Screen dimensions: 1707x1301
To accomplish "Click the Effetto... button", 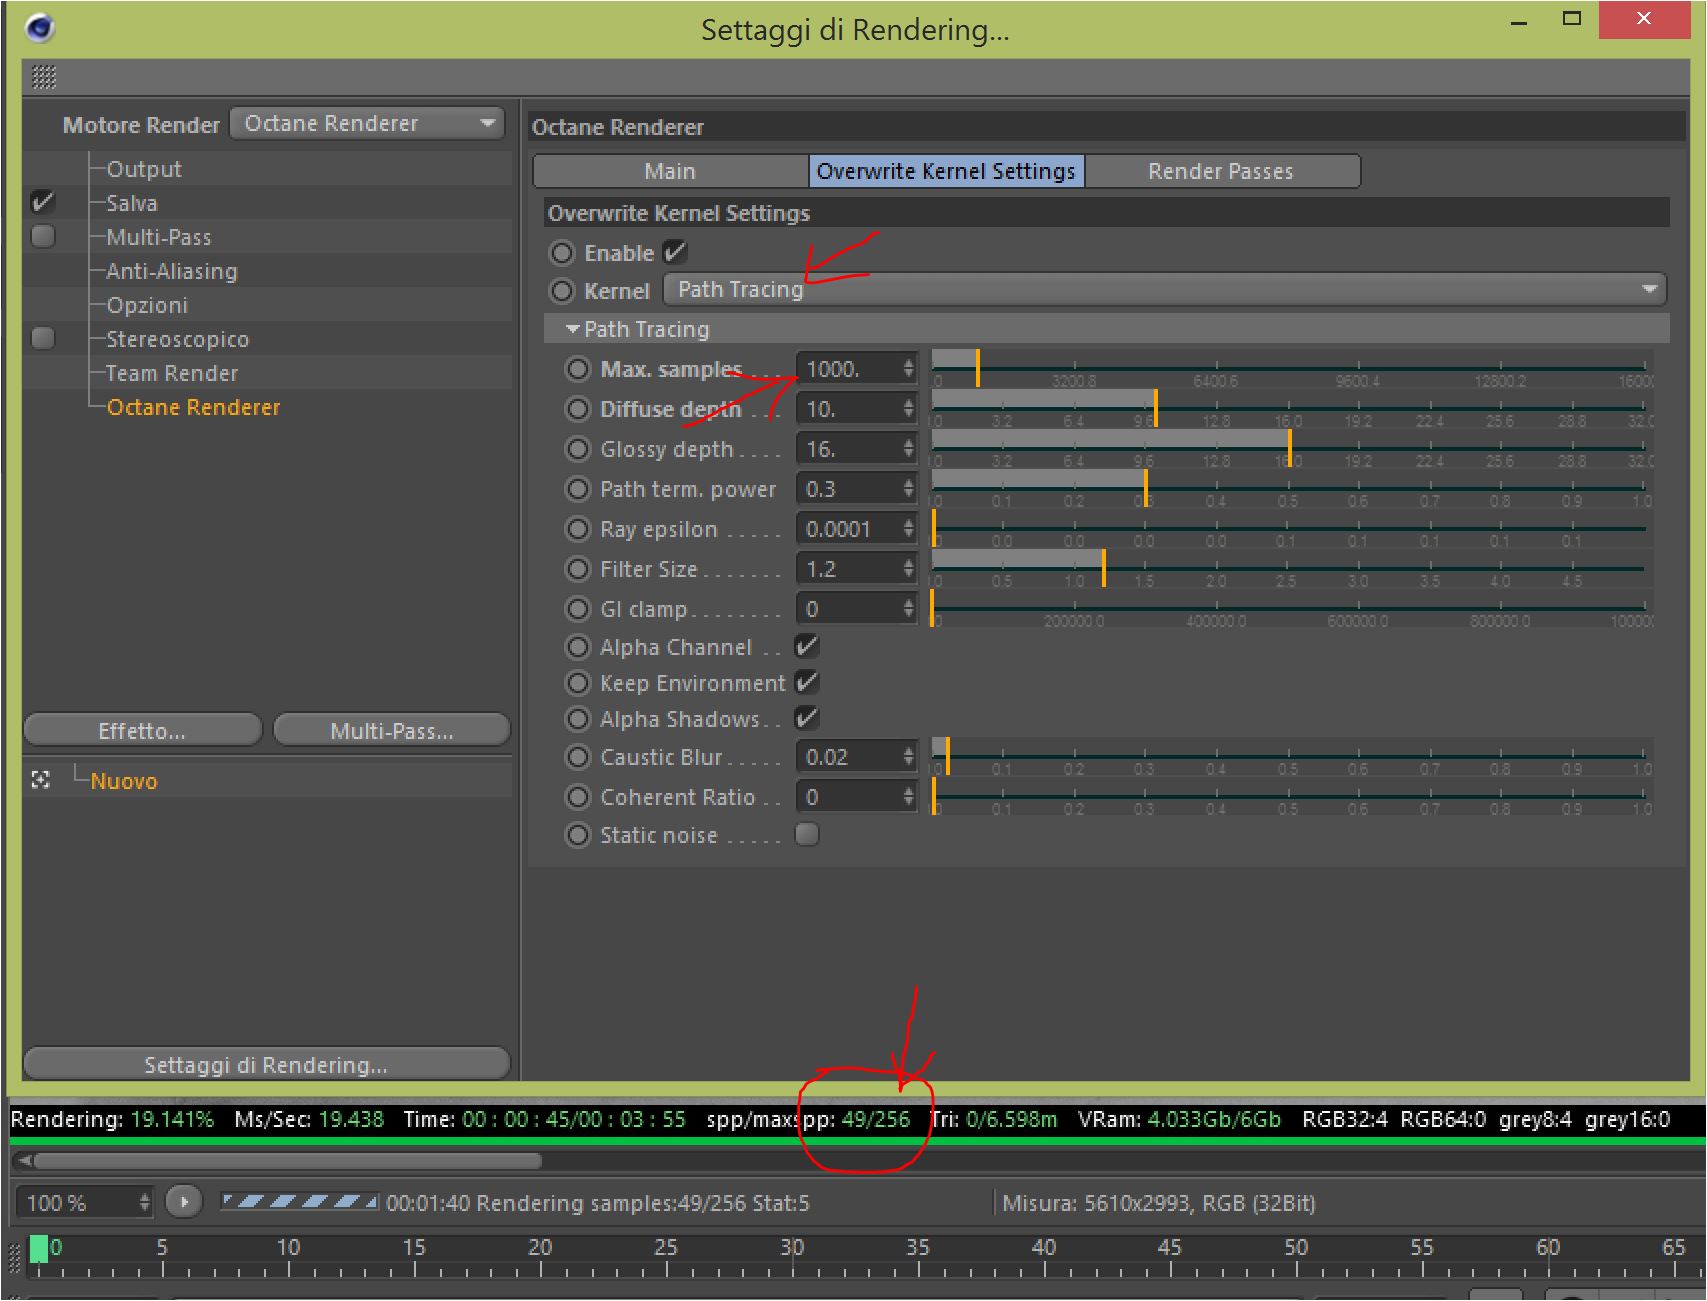I will [142, 731].
